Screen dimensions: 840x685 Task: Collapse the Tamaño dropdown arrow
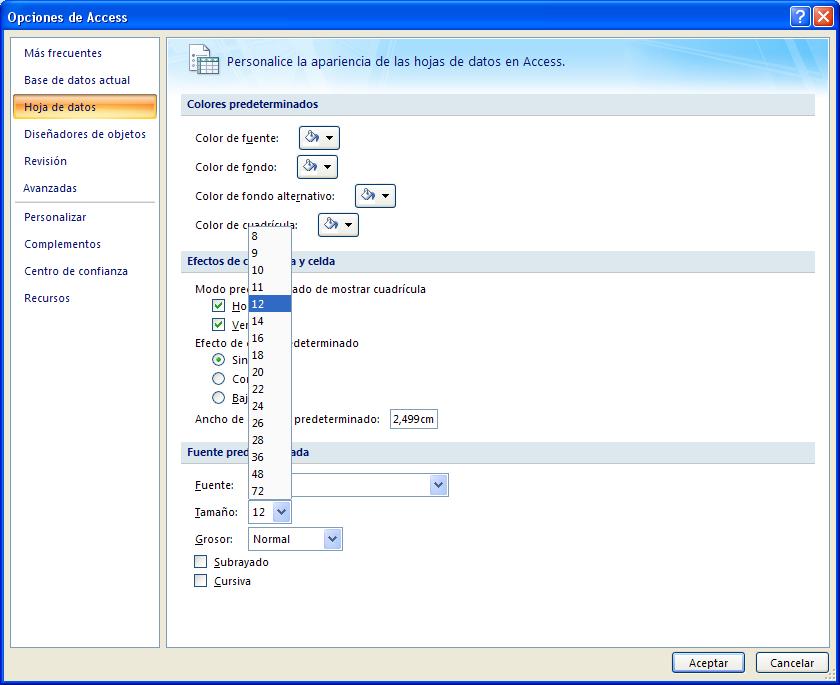pos(281,512)
